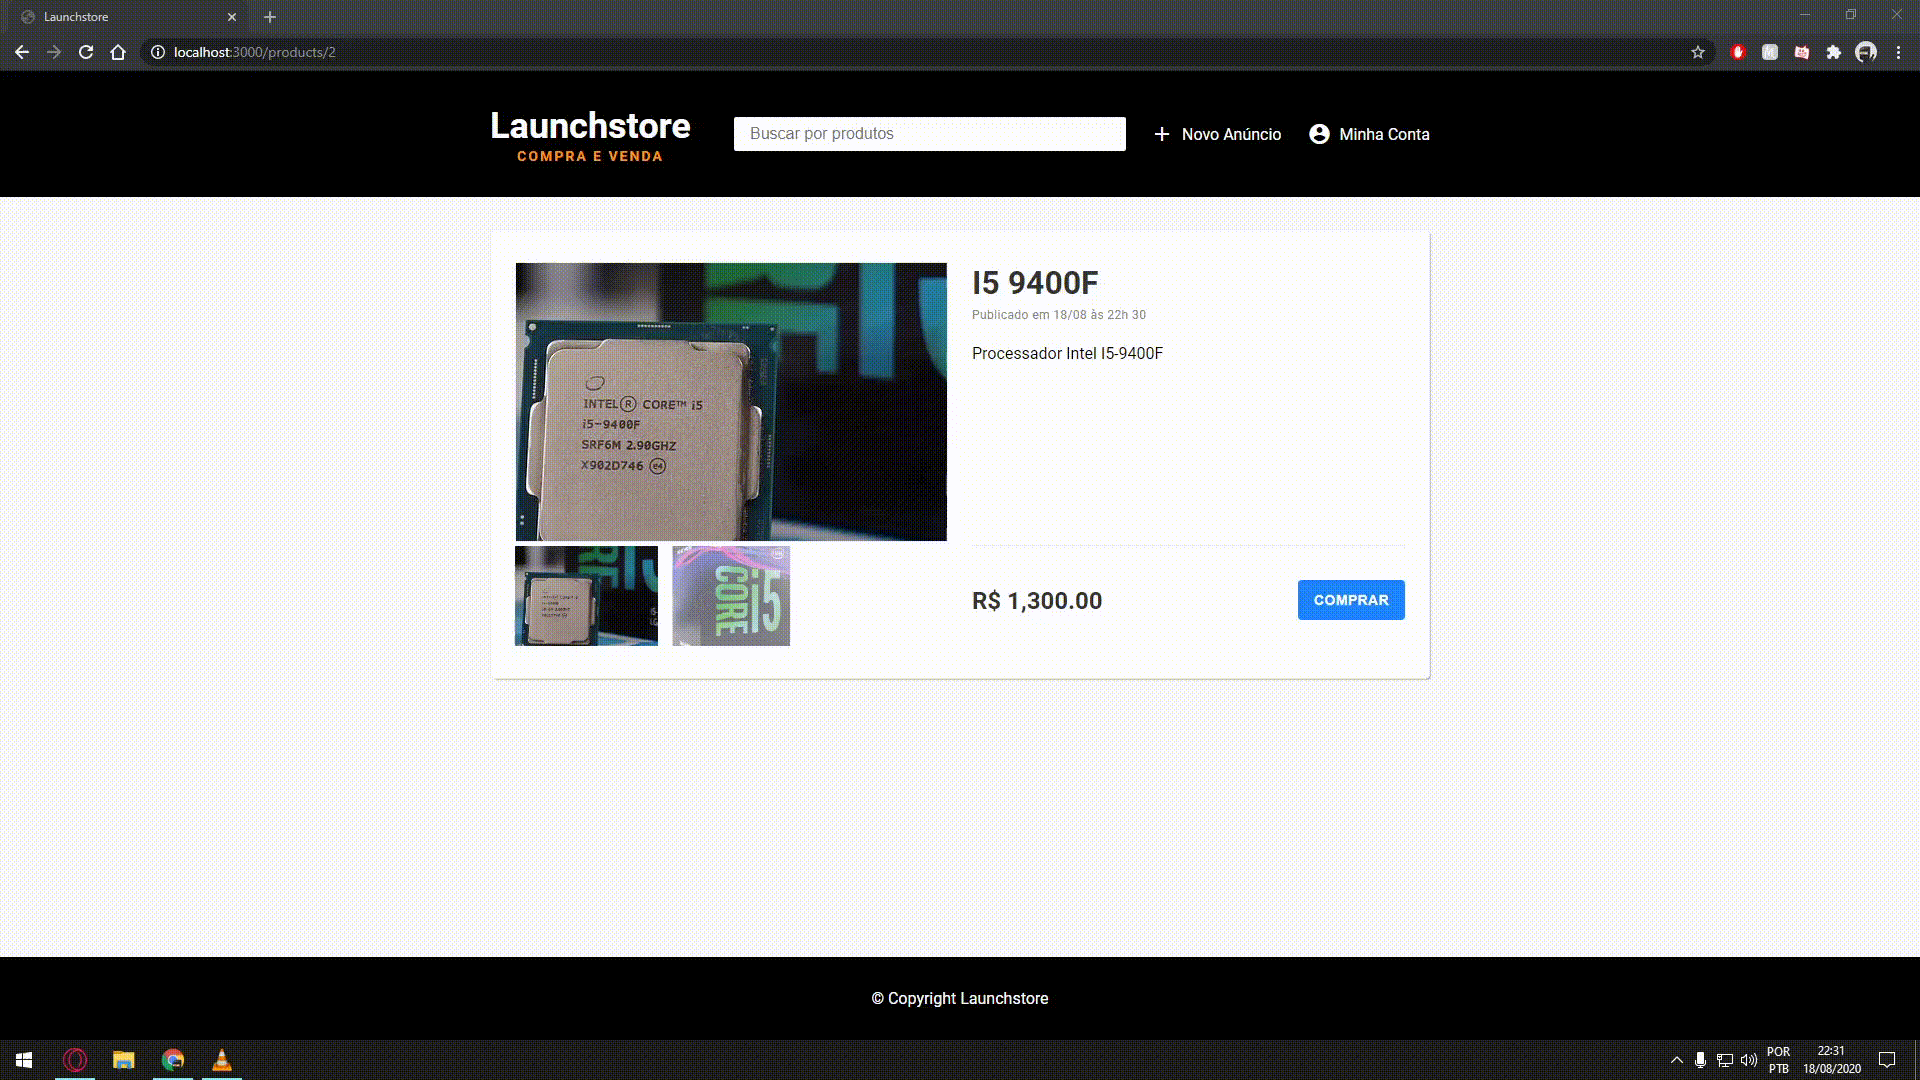
Task: Click the main product image
Action: pos(731,402)
